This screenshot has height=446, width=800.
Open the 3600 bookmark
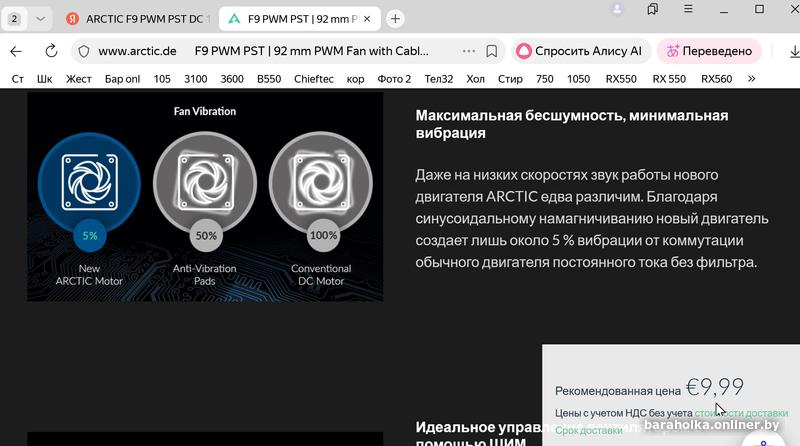click(x=232, y=79)
